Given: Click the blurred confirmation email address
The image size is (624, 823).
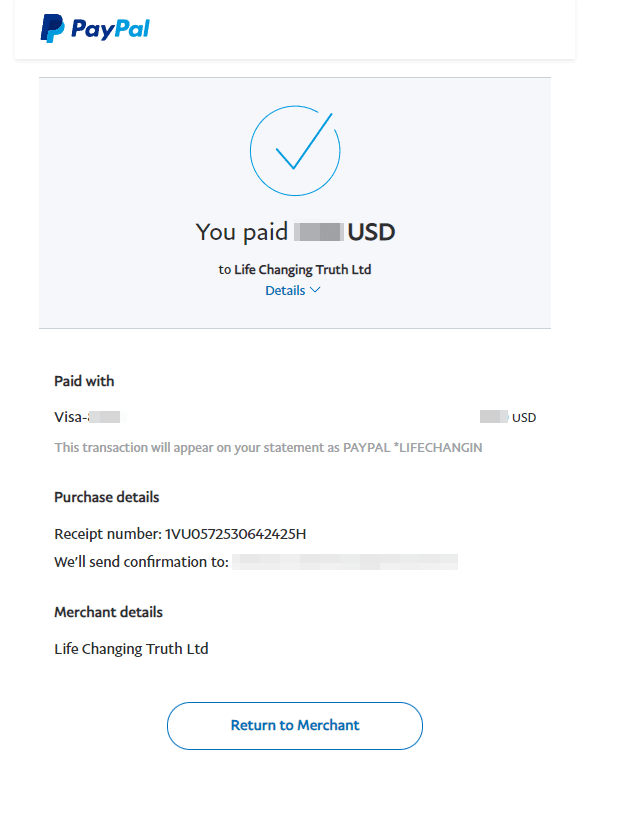Looking at the screenshot, I should [345, 562].
